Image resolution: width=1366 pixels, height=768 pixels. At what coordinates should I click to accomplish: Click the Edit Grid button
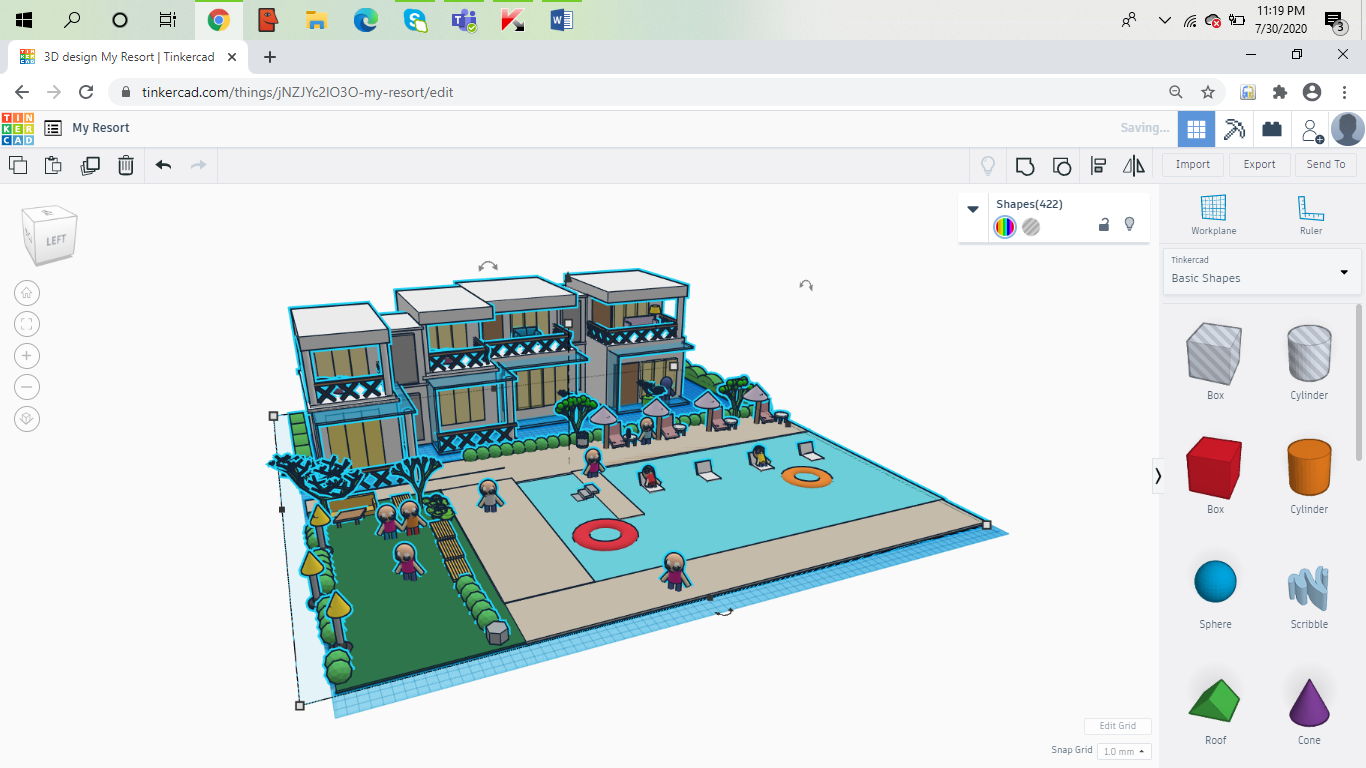click(x=1118, y=726)
